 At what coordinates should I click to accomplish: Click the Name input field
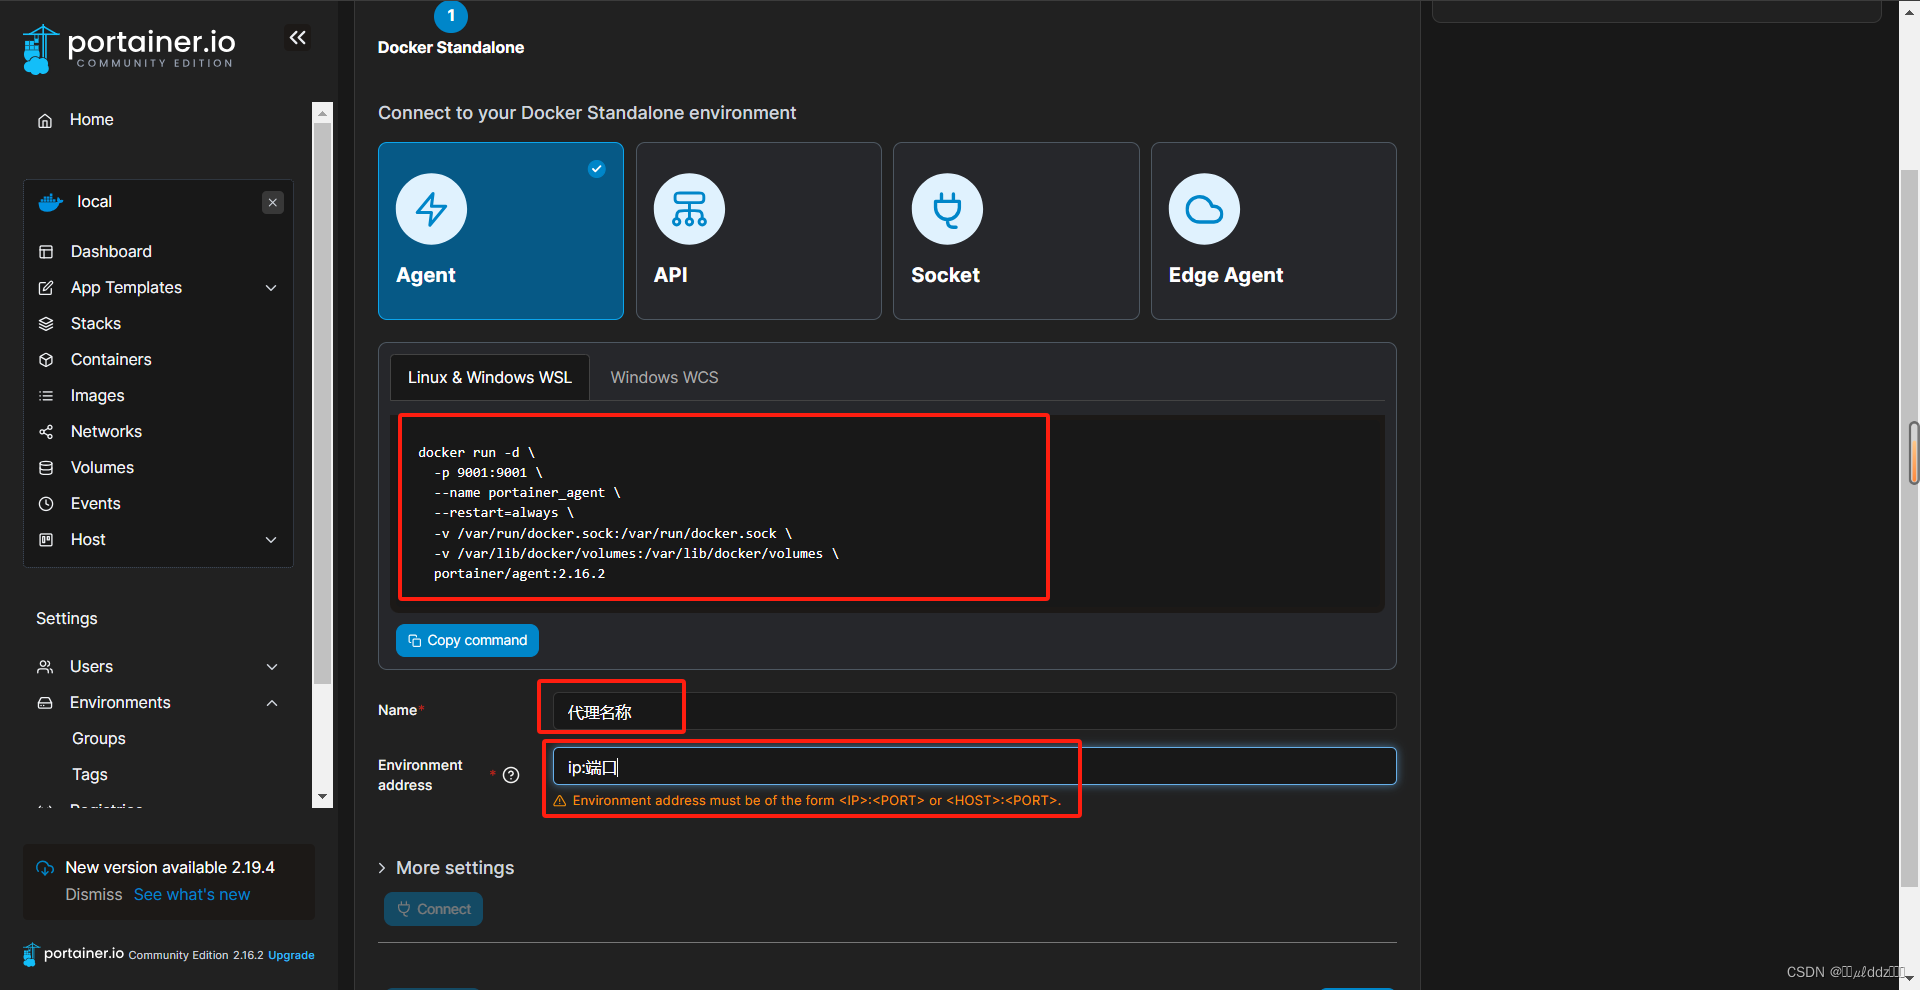click(x=974, y=712)
